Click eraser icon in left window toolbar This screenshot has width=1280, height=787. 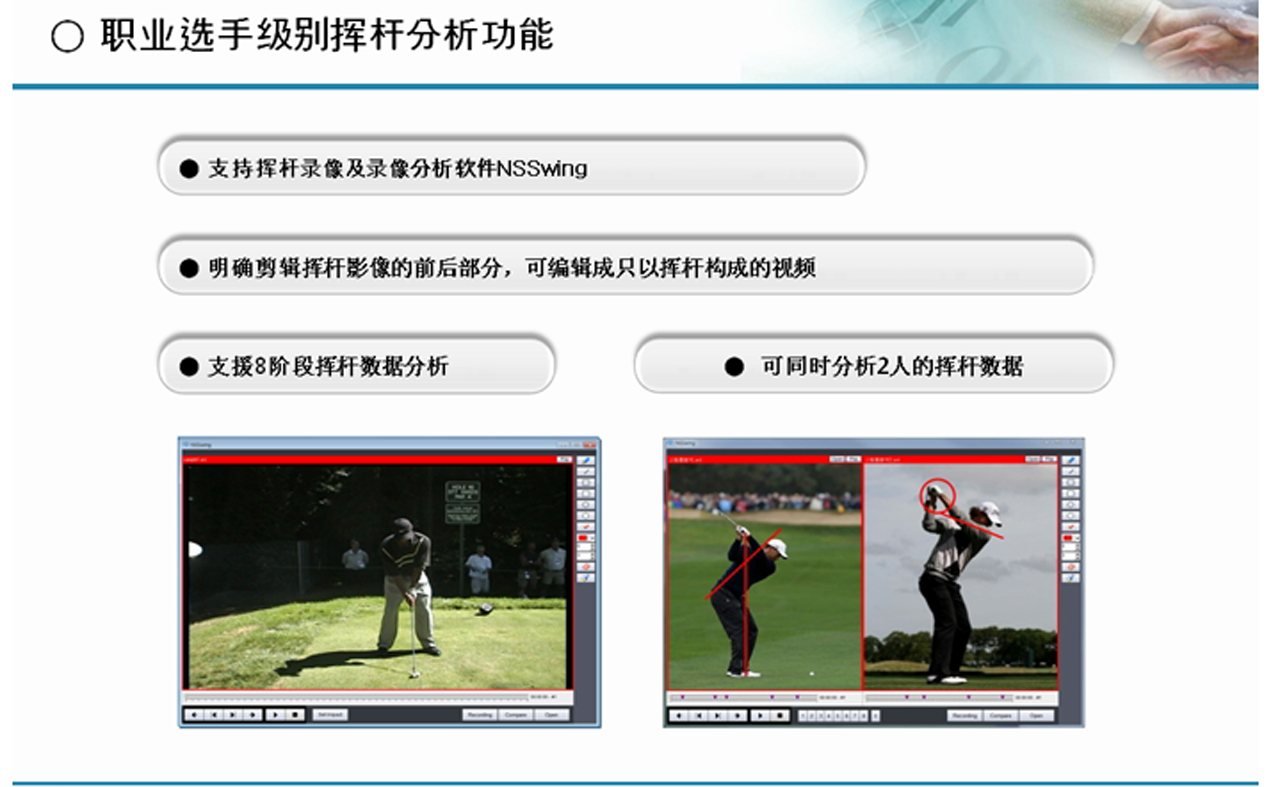point(586,567)
